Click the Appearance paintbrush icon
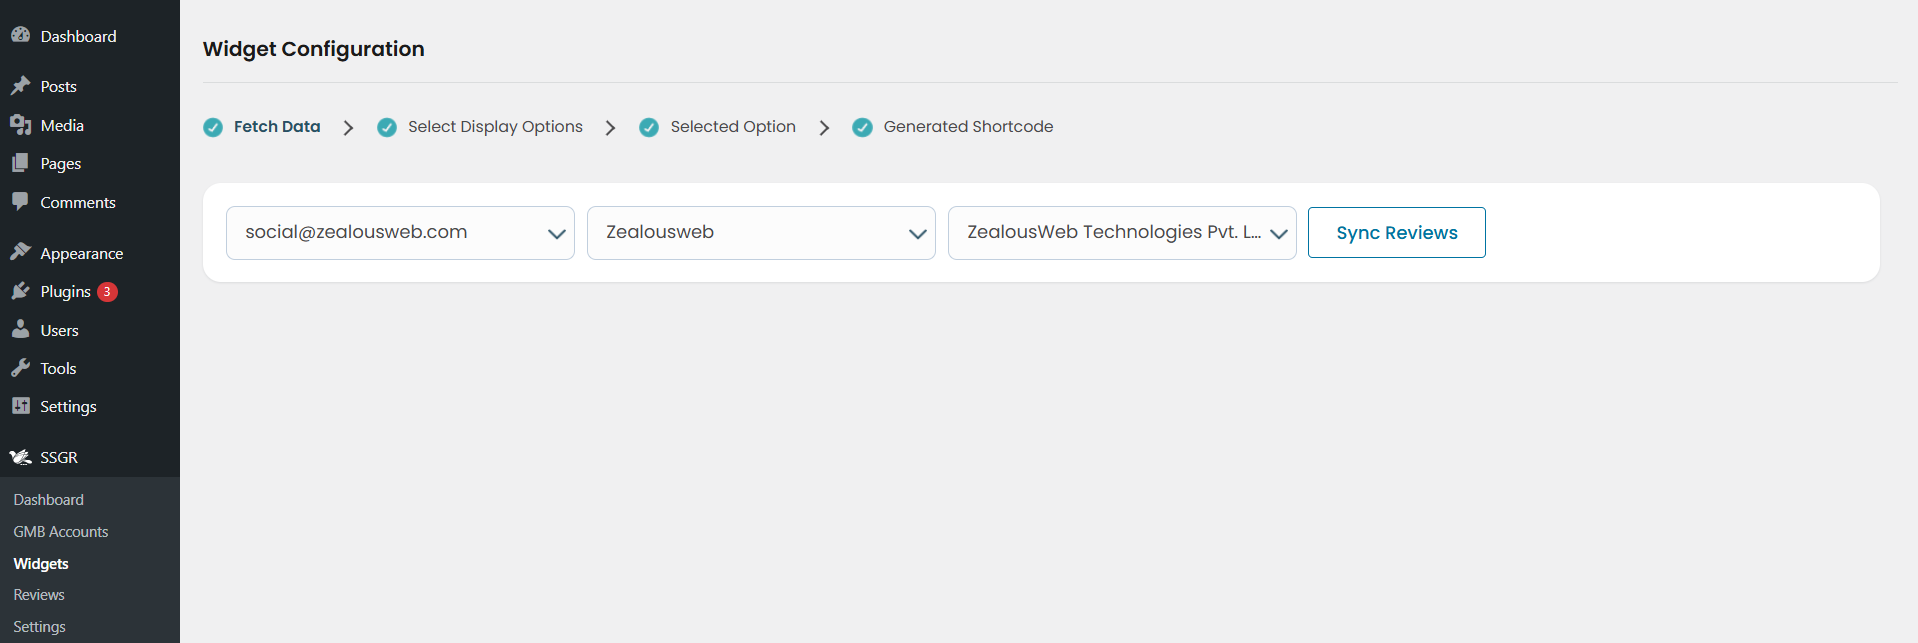 point(20,252)
